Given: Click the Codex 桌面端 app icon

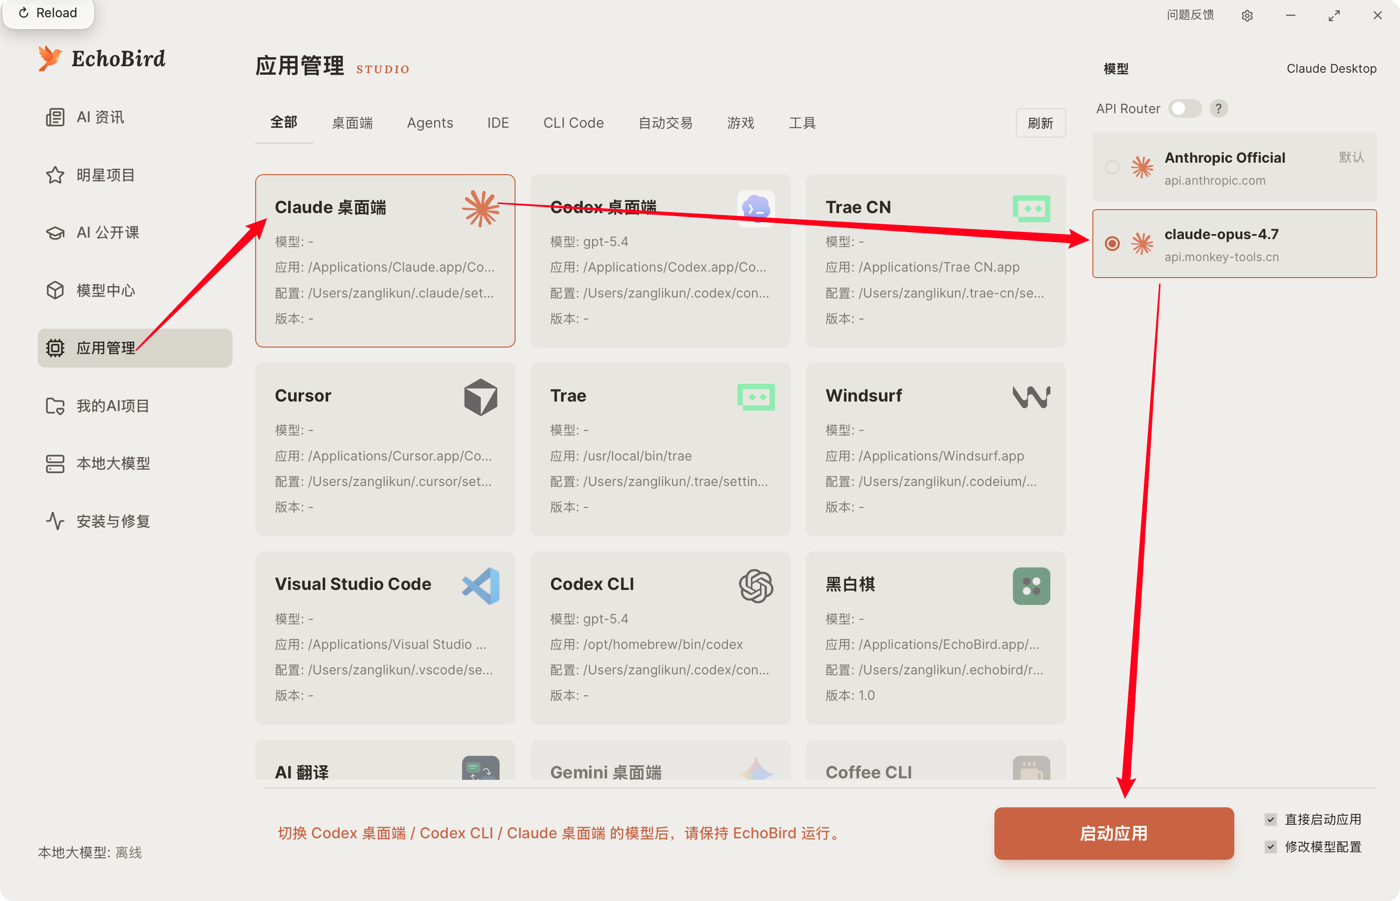Looking at the screenshot, I should click(x=756, y=208).
